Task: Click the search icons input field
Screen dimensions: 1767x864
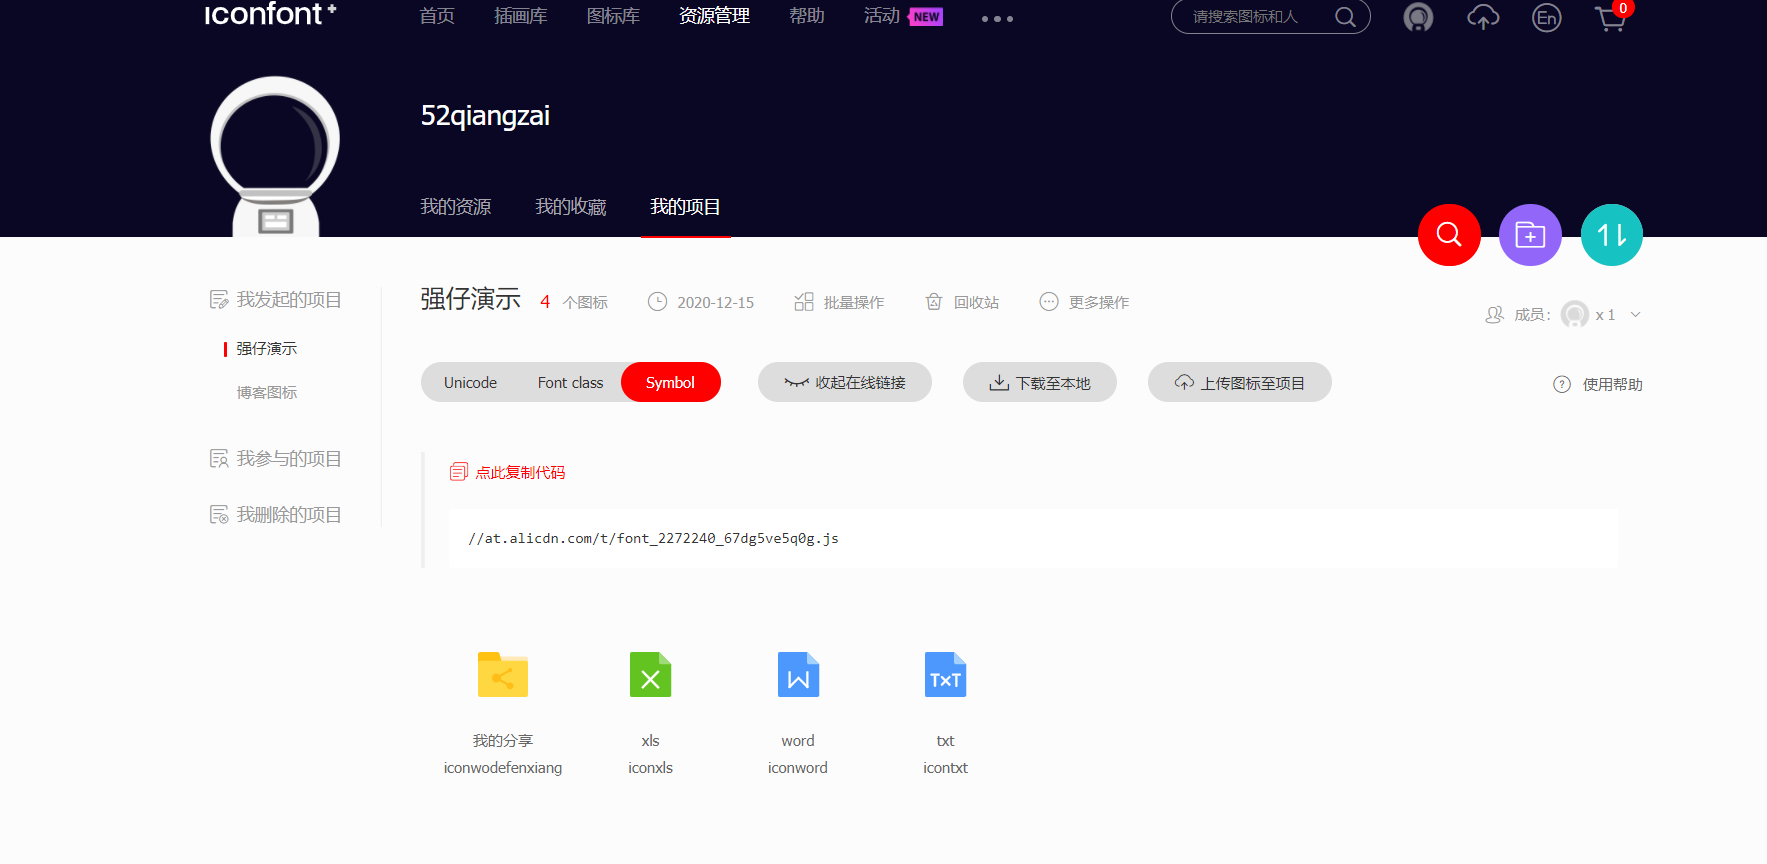Action: click(x=1255, y=17)
